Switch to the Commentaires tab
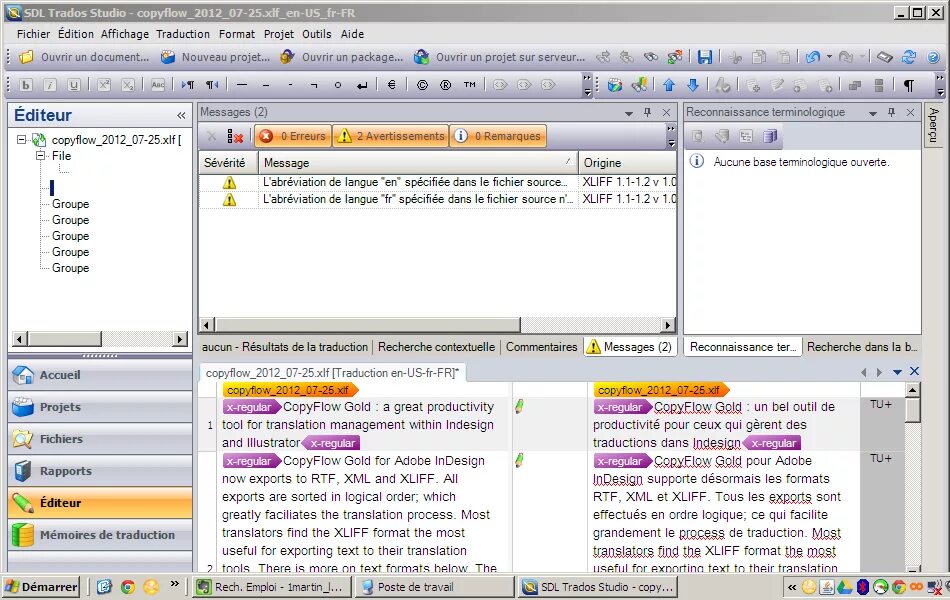This screenshot has height=600, width=950. pyautogui.click(x=542, y=347)
